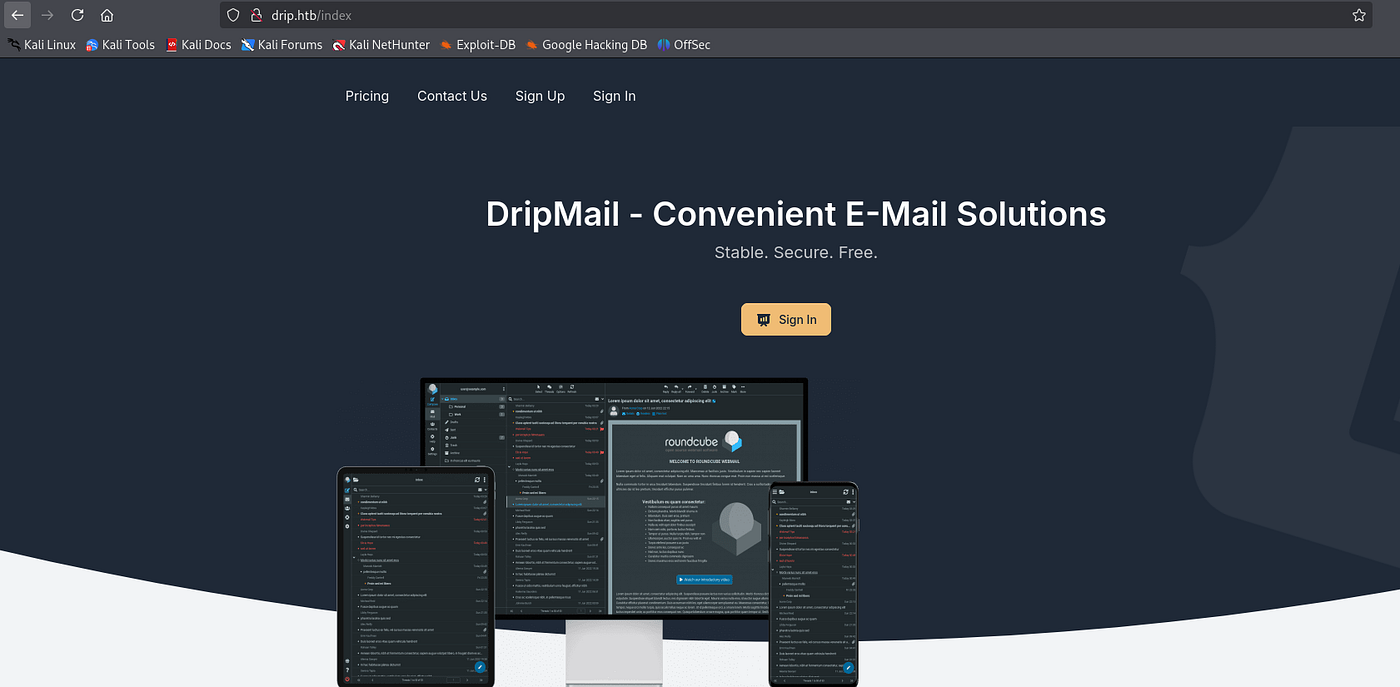Open the Pricing page

coord(366,96)
